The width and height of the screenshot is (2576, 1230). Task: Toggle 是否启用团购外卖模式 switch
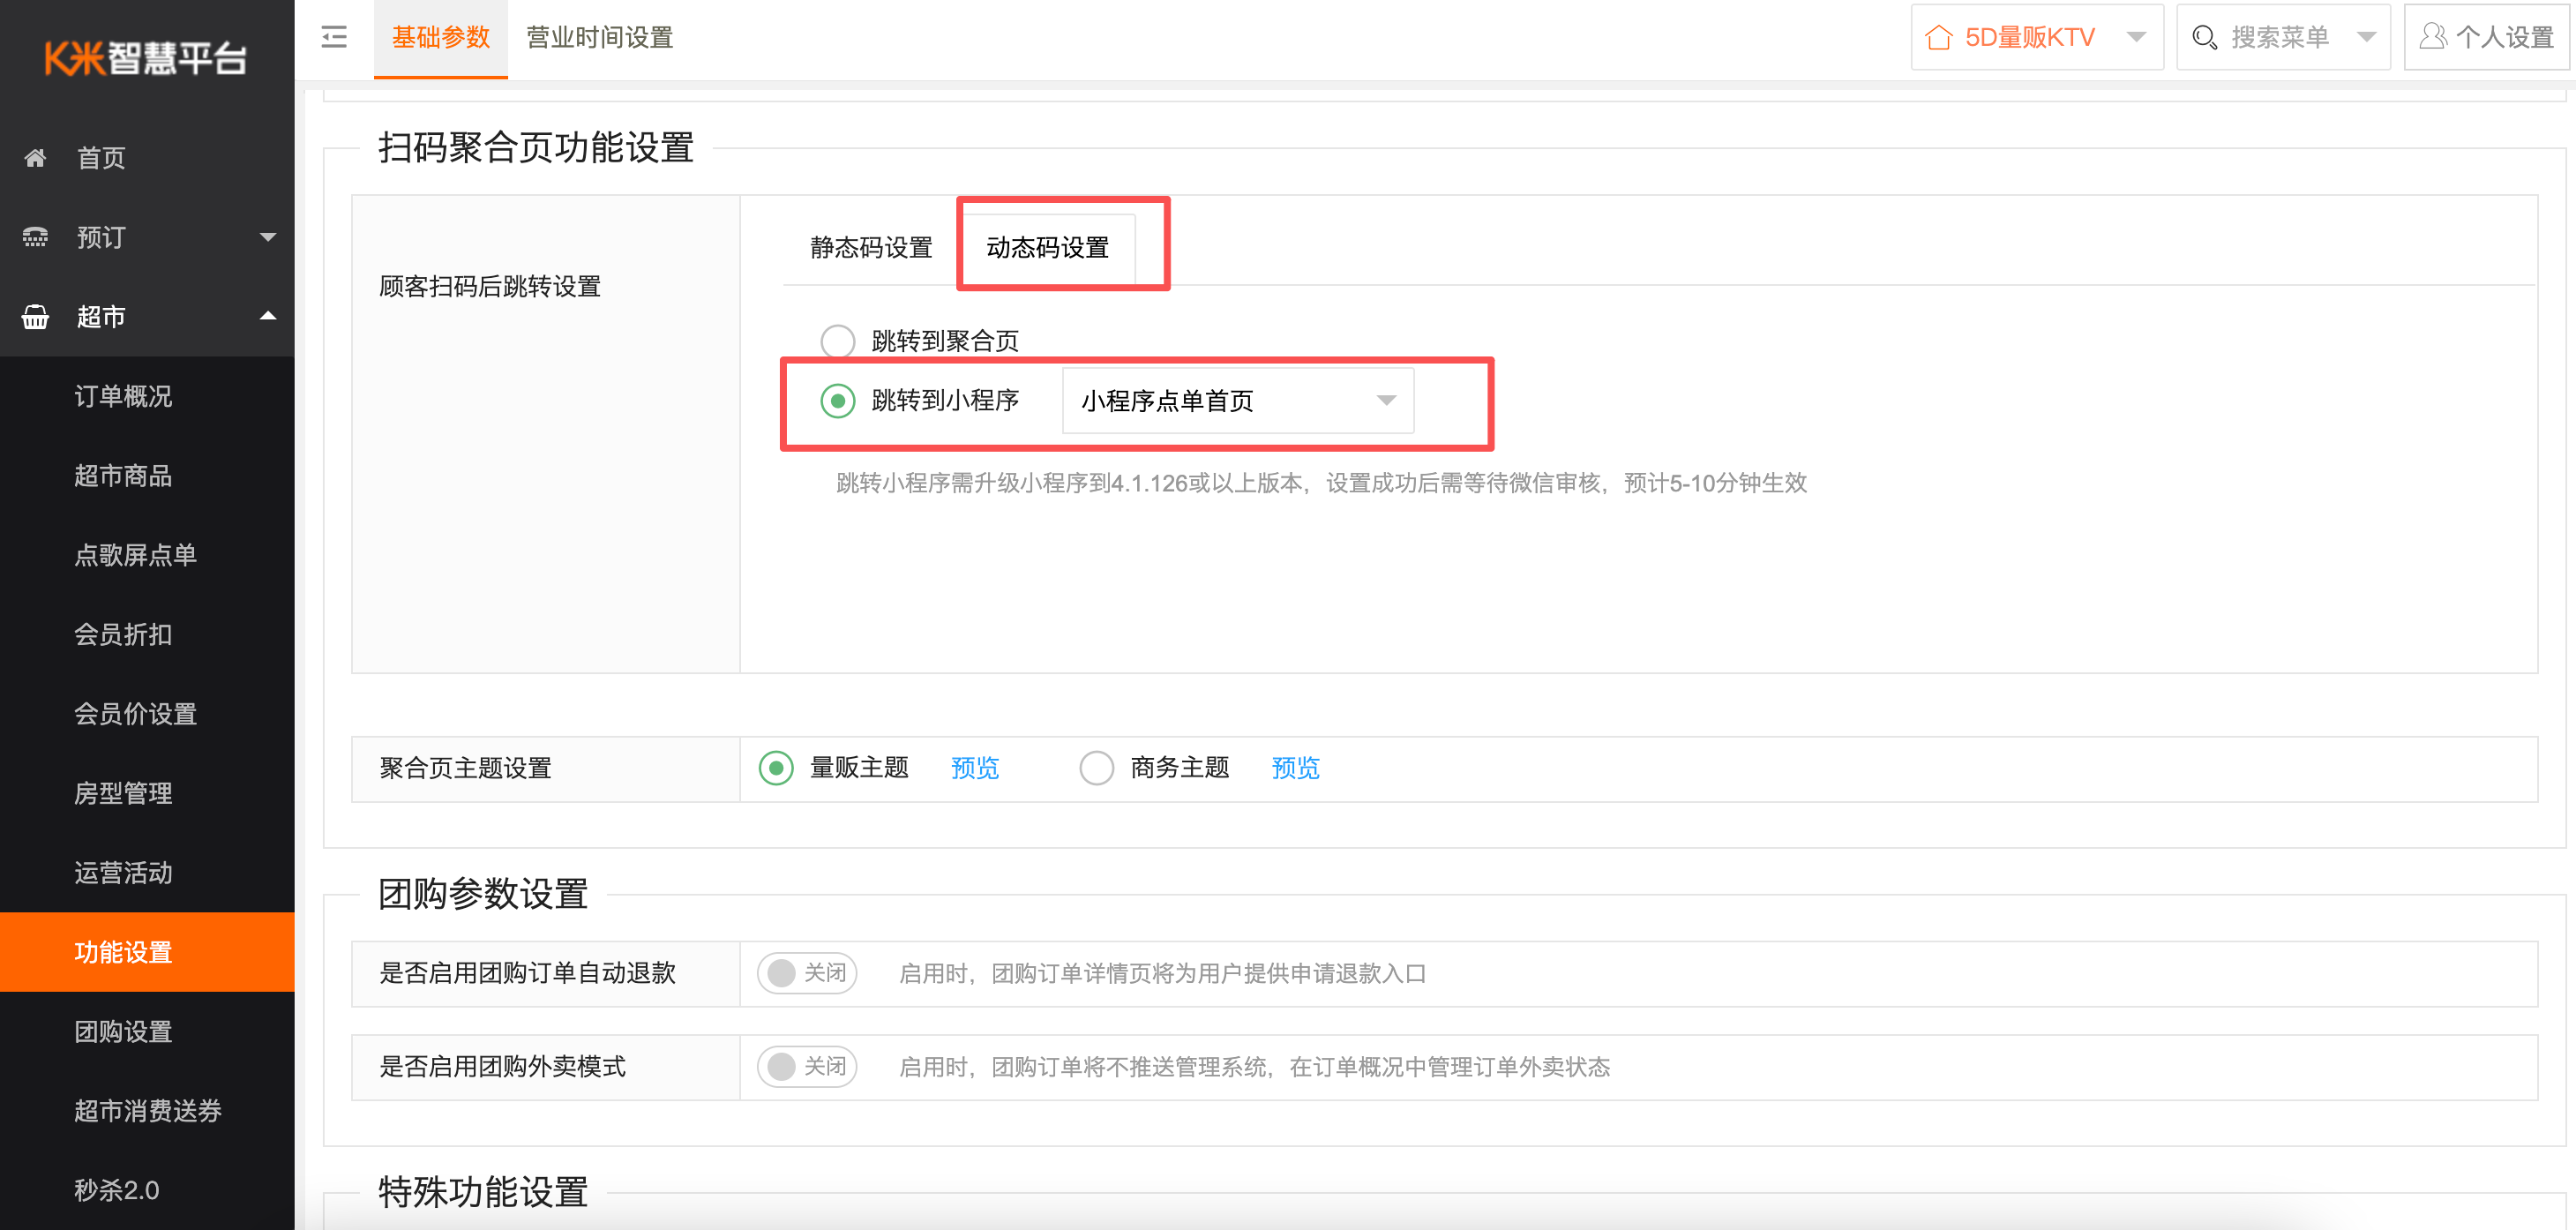point(807,1067)
